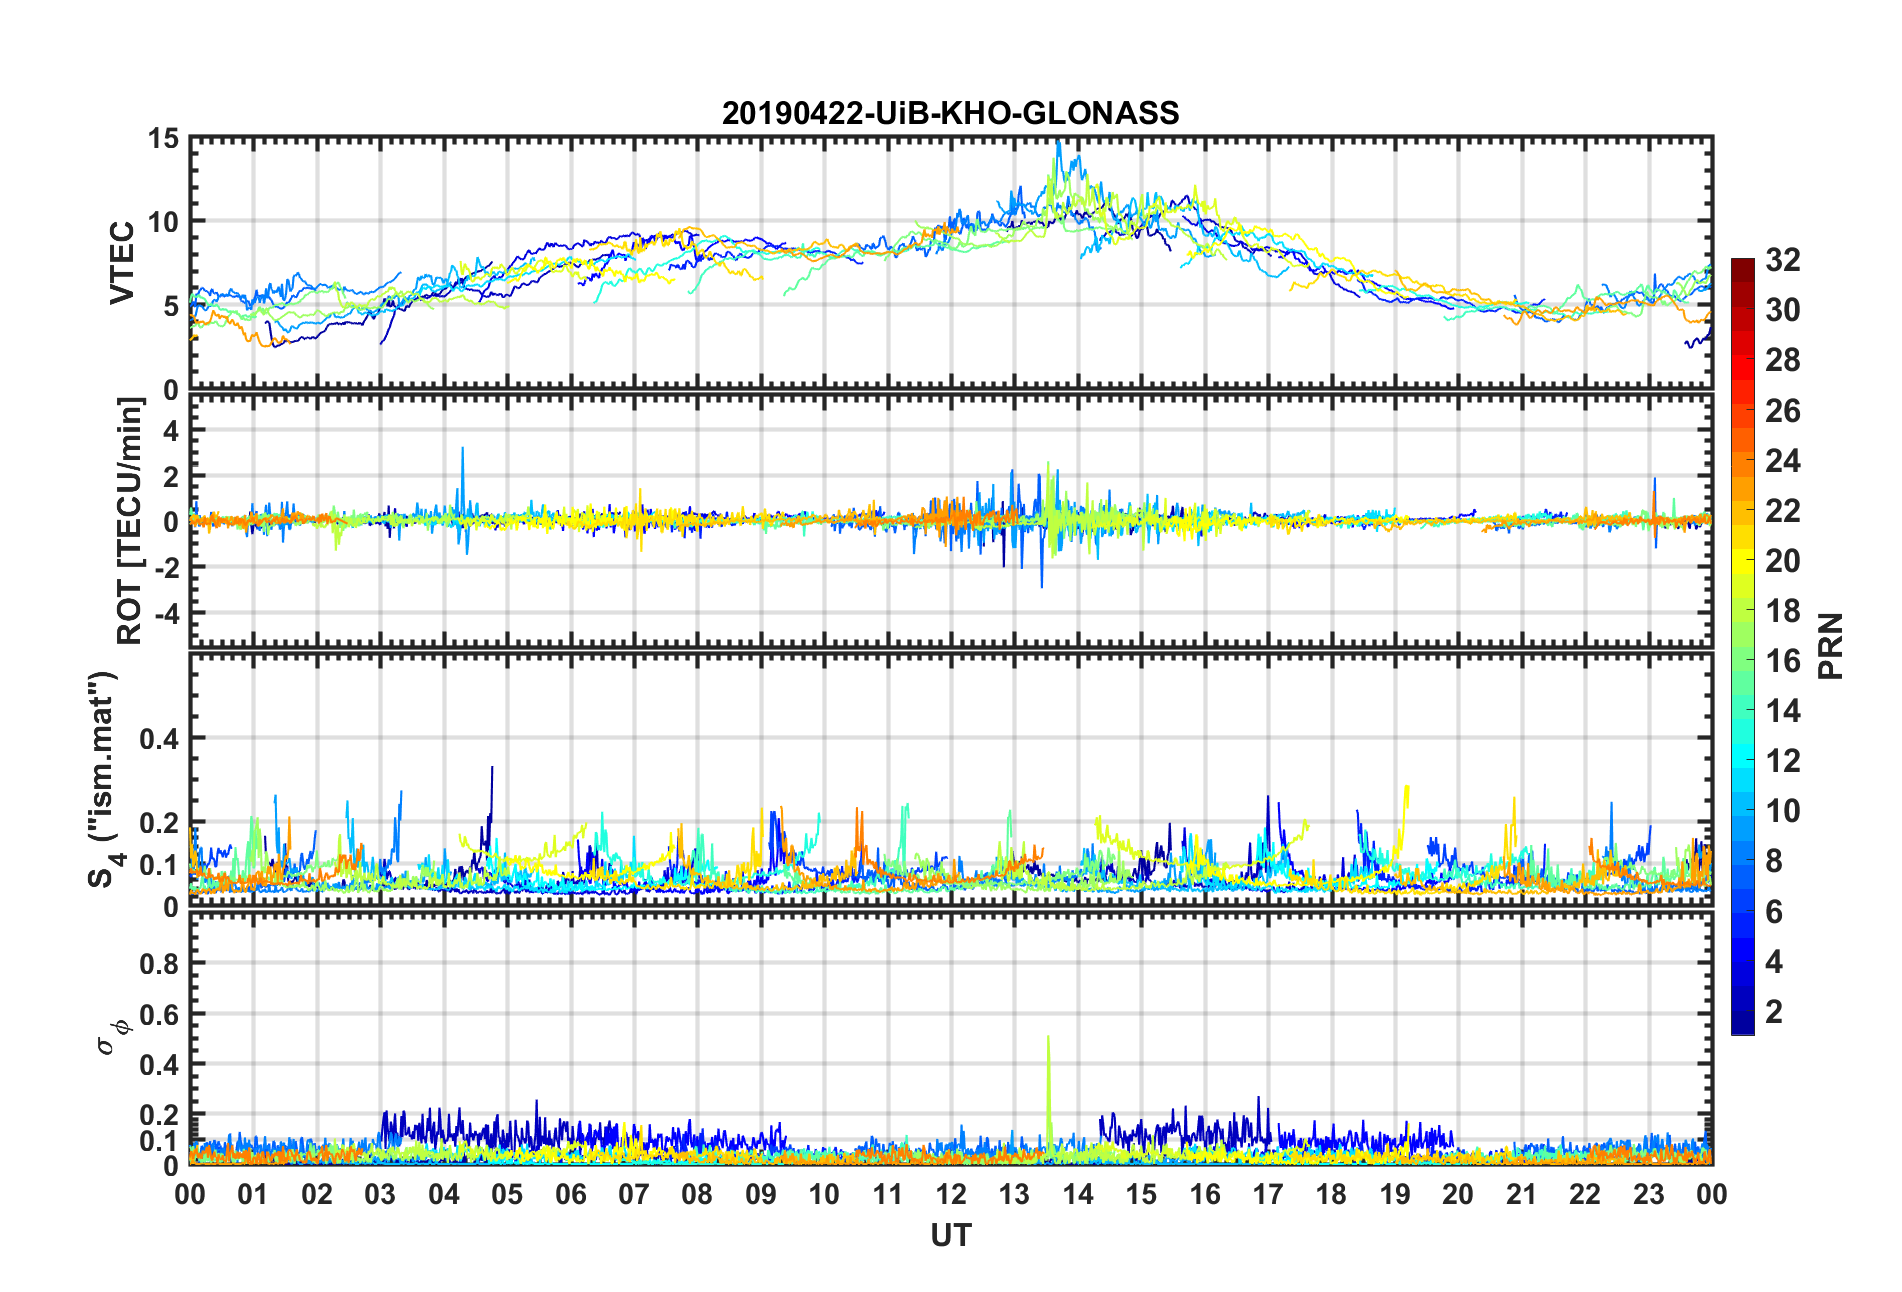Click the plot title 20190422-UiB-KHO-GLONASS
1902x1292 pixels.
pos(950,113)
